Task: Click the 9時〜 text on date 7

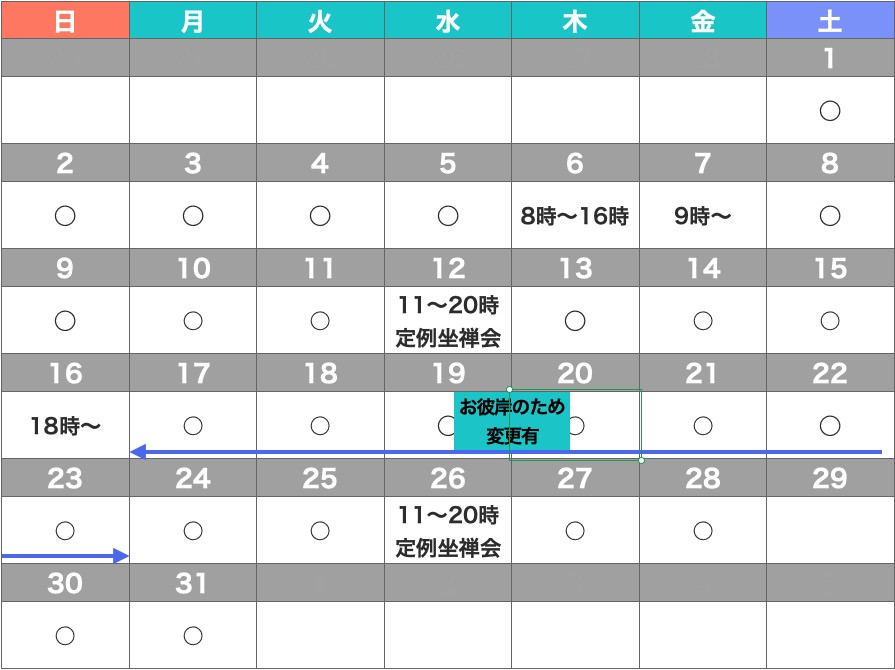Action: coord(702,216)
